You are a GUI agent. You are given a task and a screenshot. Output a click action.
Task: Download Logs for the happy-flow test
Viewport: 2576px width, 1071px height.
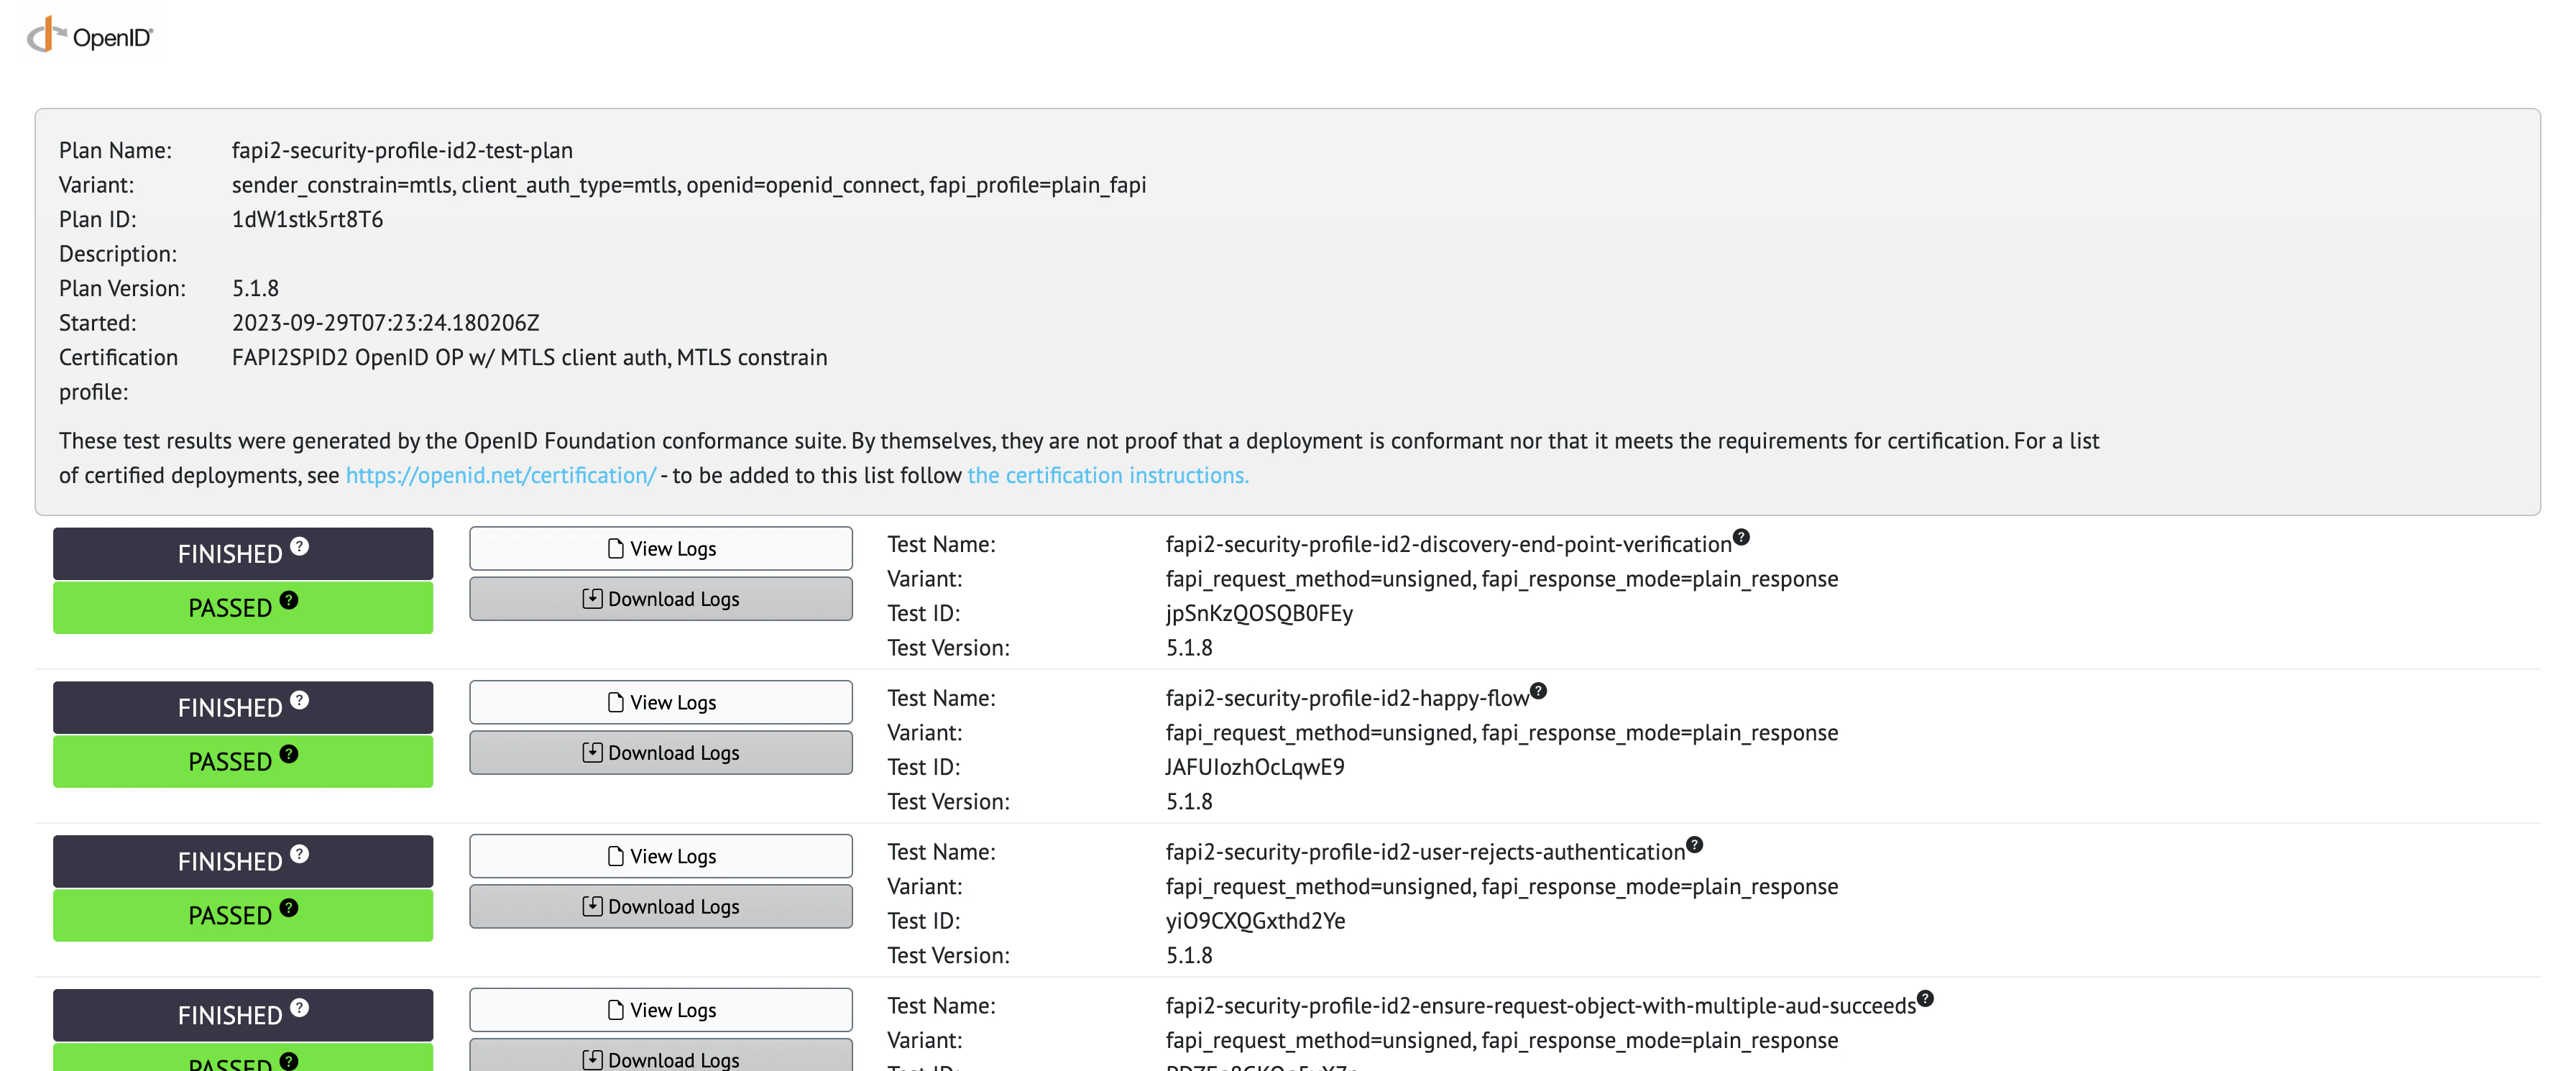click(x=661, y=752)
